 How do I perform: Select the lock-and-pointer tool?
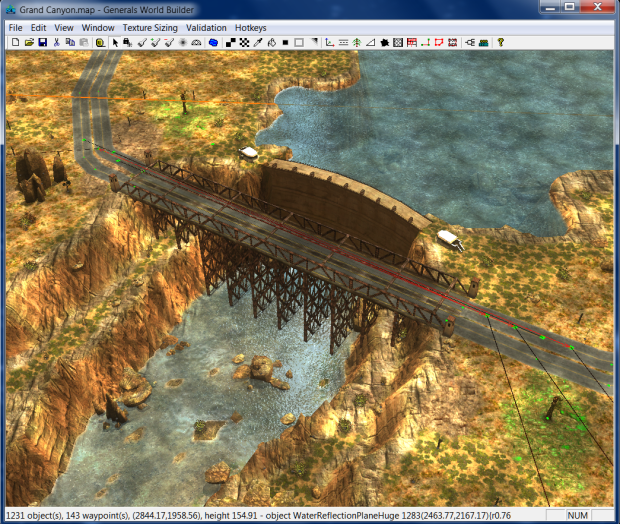click(128, 42)
